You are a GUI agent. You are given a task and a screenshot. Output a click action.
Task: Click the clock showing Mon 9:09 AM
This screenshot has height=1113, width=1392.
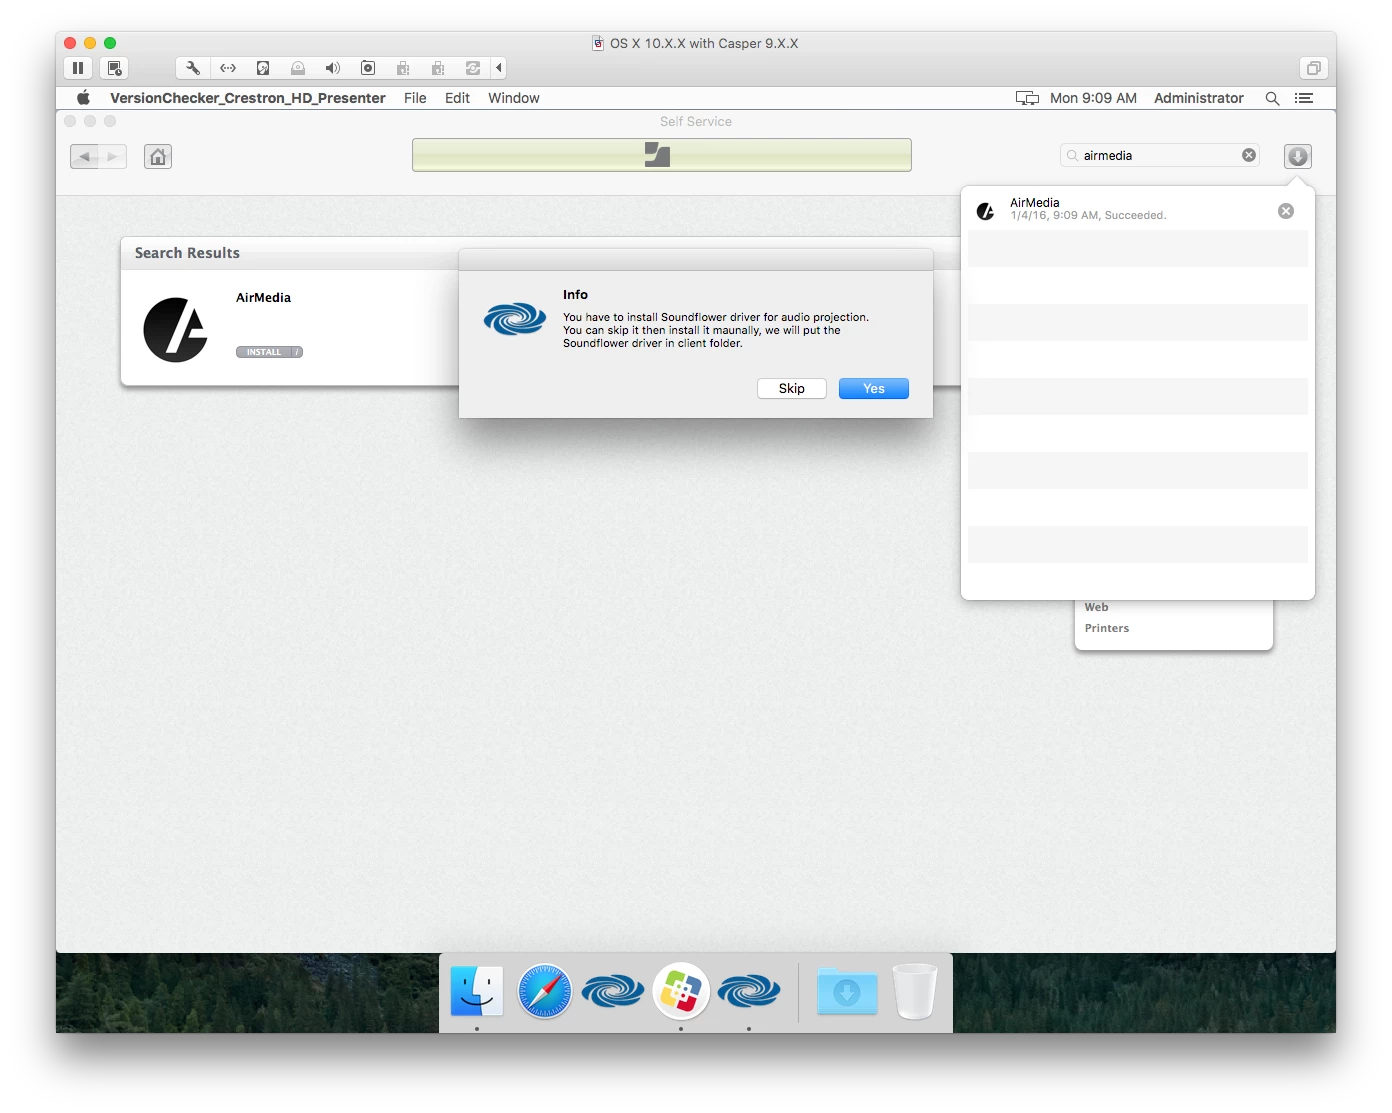point(1093,98)
